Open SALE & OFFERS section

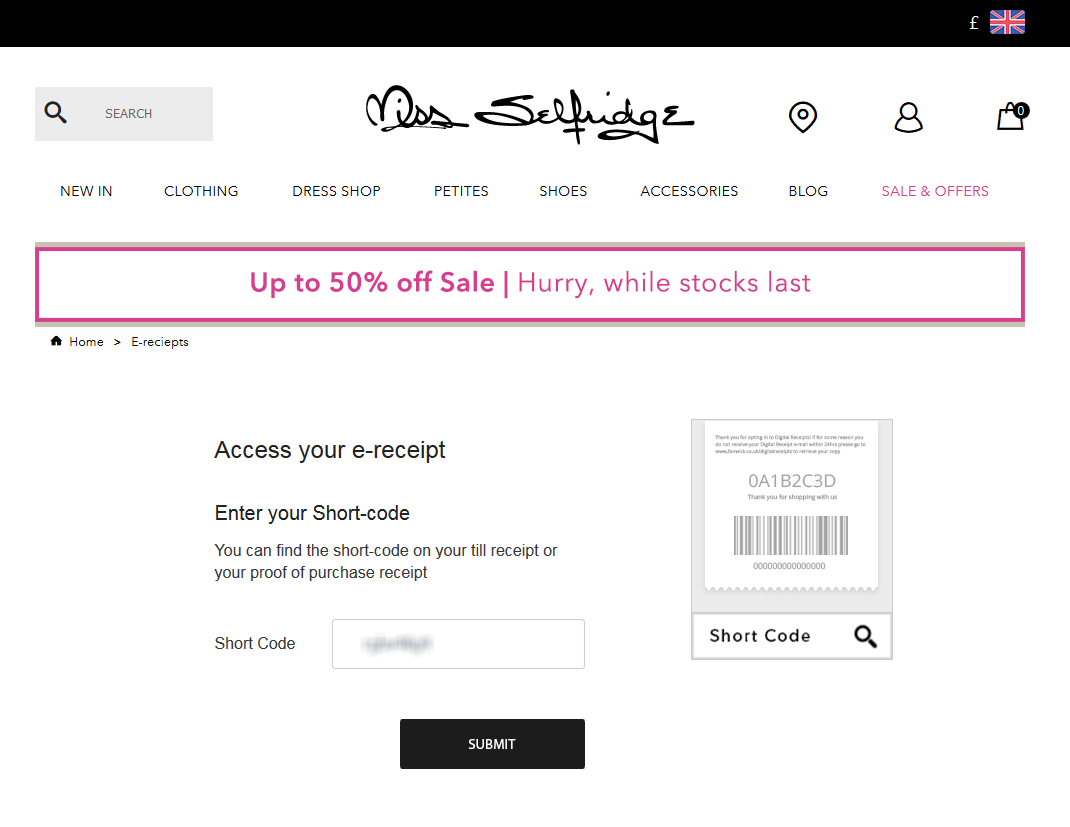(935, 191)
